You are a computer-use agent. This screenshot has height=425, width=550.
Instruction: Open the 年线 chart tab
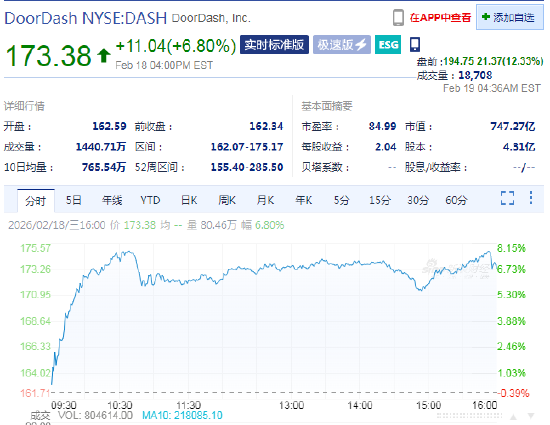[112, 200]
